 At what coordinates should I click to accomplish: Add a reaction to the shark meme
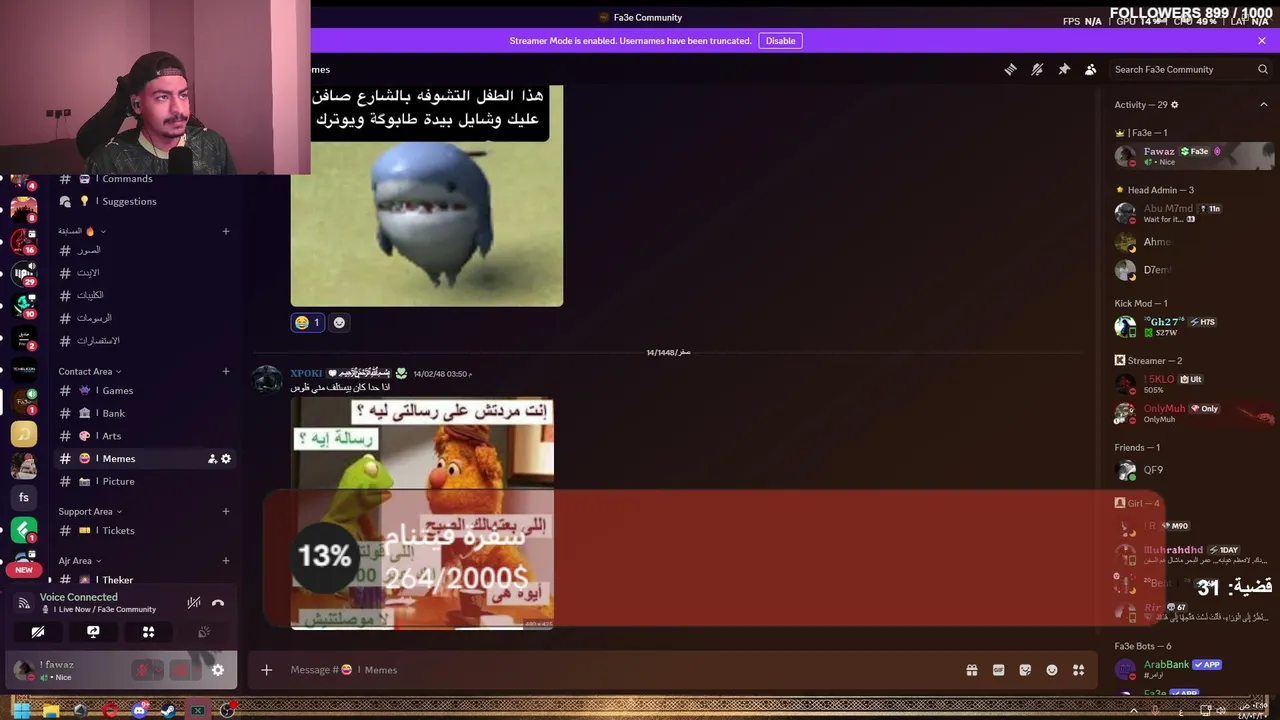(x=339, y=322)
